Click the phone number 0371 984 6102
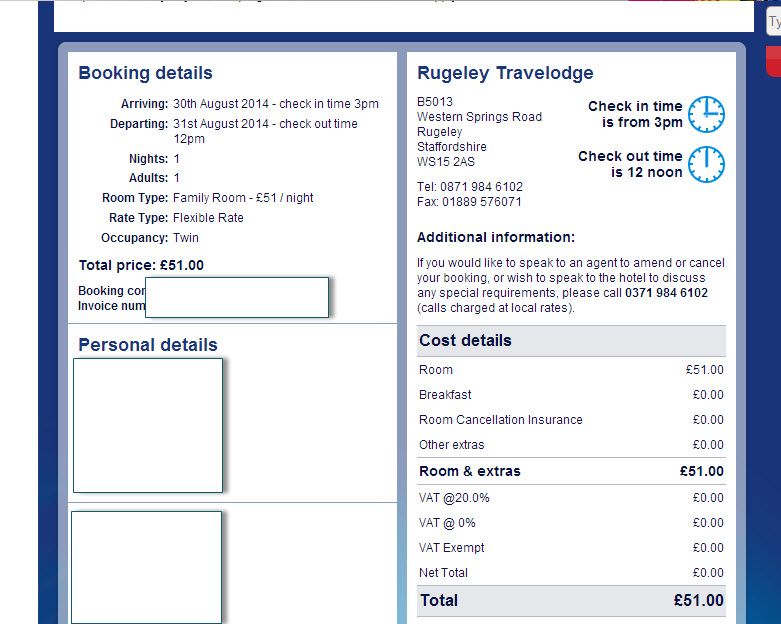 pyautogui.click(x=666, y=293)
